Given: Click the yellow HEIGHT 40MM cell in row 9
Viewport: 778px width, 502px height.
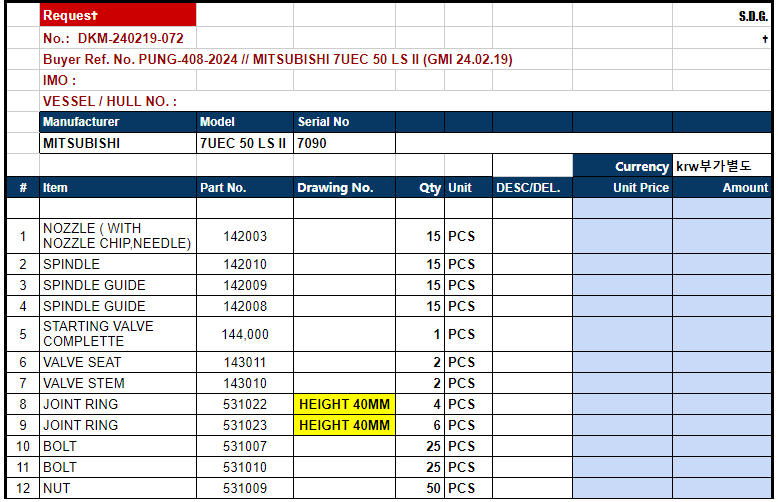Looking at the screenshot, I should click(x=344, y=425).
